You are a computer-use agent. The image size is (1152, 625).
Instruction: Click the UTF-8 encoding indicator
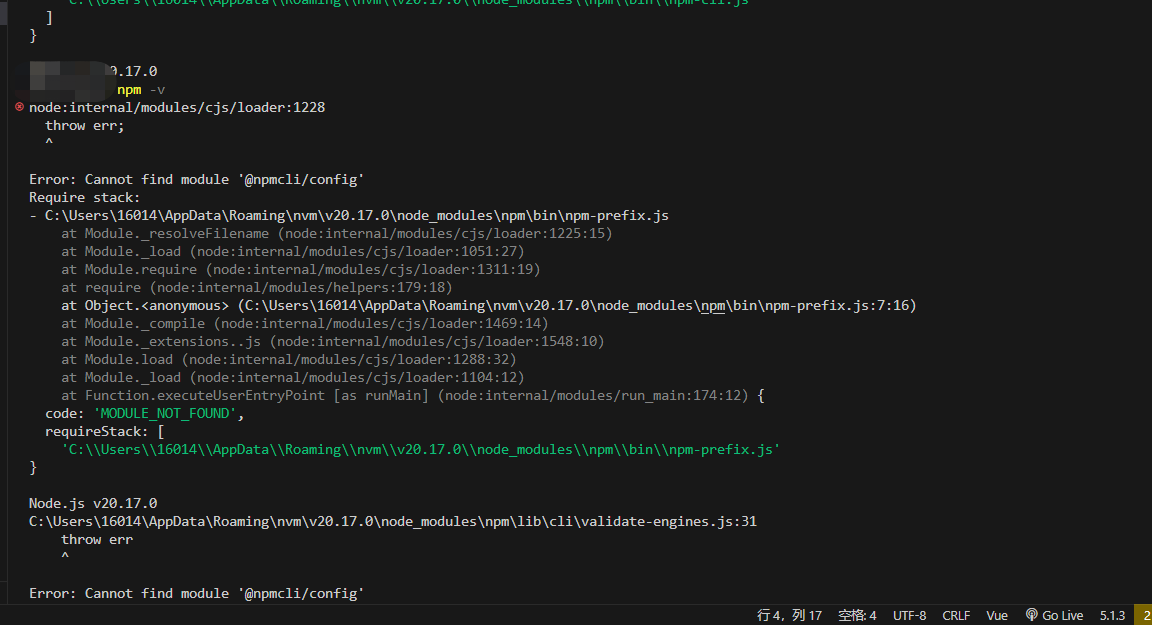pos(909,615)
